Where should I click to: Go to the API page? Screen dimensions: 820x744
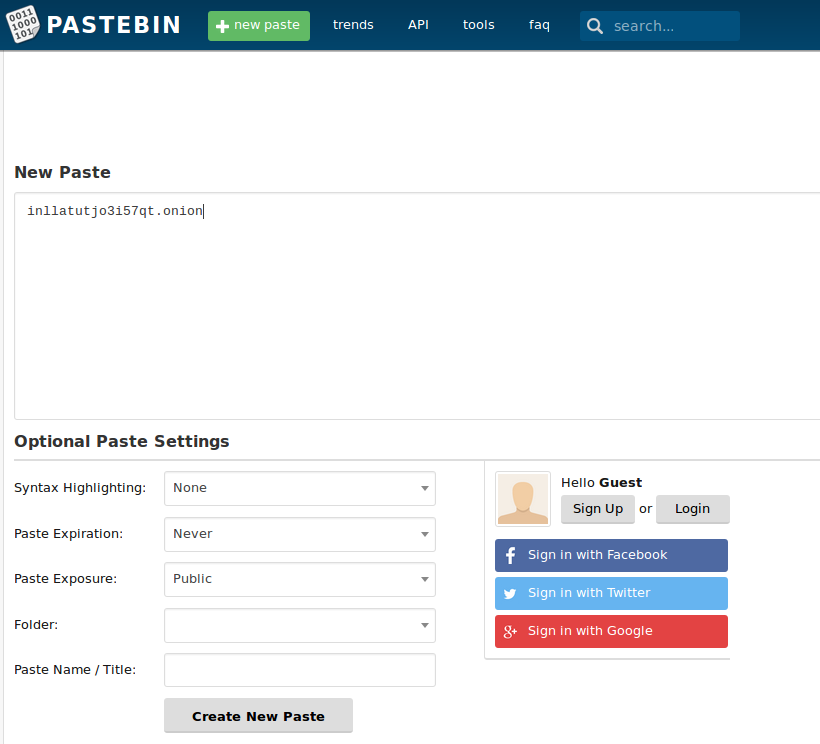[418, 25]
